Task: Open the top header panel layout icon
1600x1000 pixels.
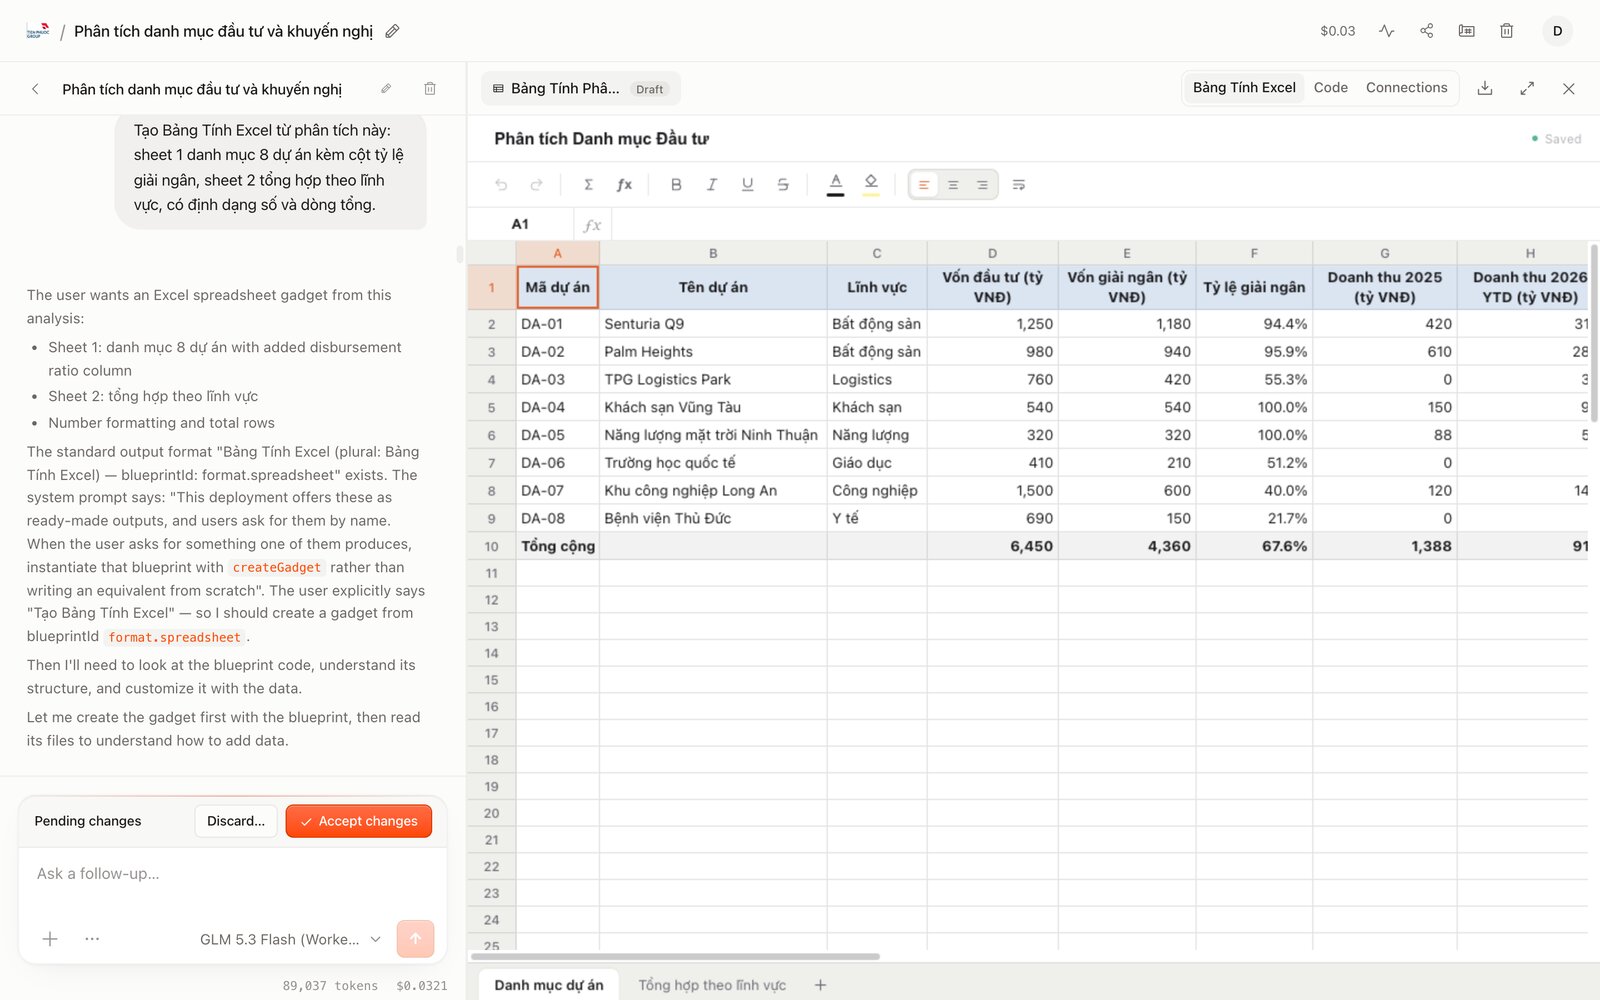Action: pyautogui.click(x=1467, y=31)
